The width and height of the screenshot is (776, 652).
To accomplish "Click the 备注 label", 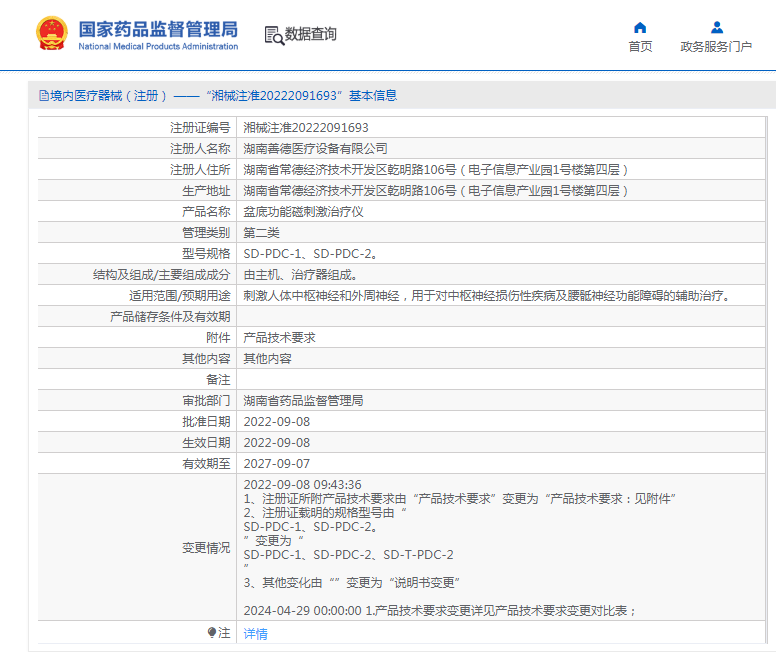I will click(218, 380).
